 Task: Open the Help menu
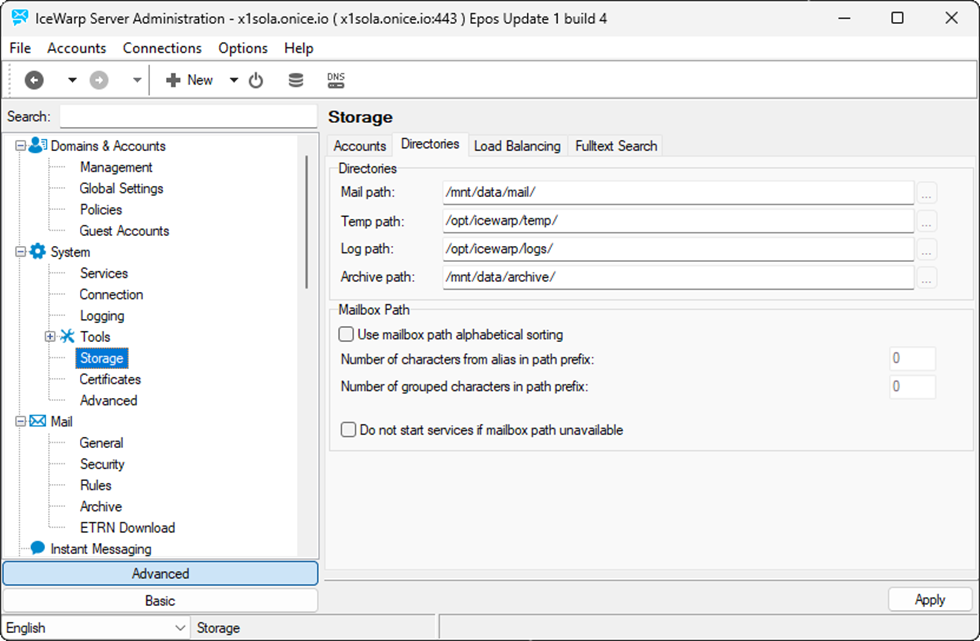[x=299, y=48]
